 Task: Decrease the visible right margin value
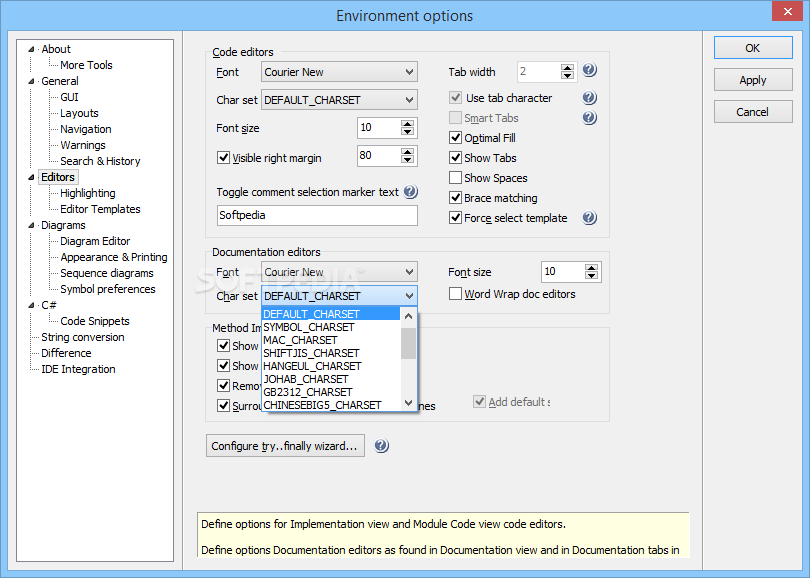(407, 160)
